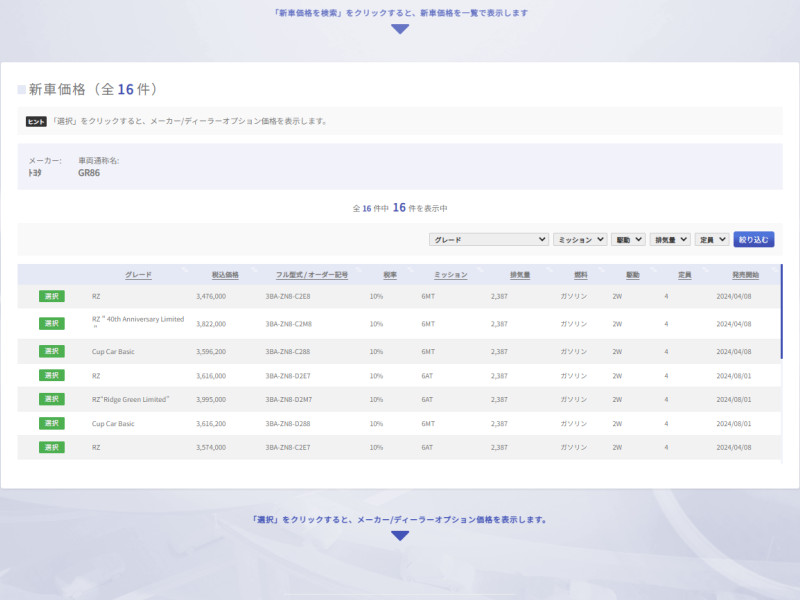Image resolution: width=800 pixels, height=600 pixels.
Task: Click 選択 for RZ Ridge Green Limited
Action: [x=52, y=399]
